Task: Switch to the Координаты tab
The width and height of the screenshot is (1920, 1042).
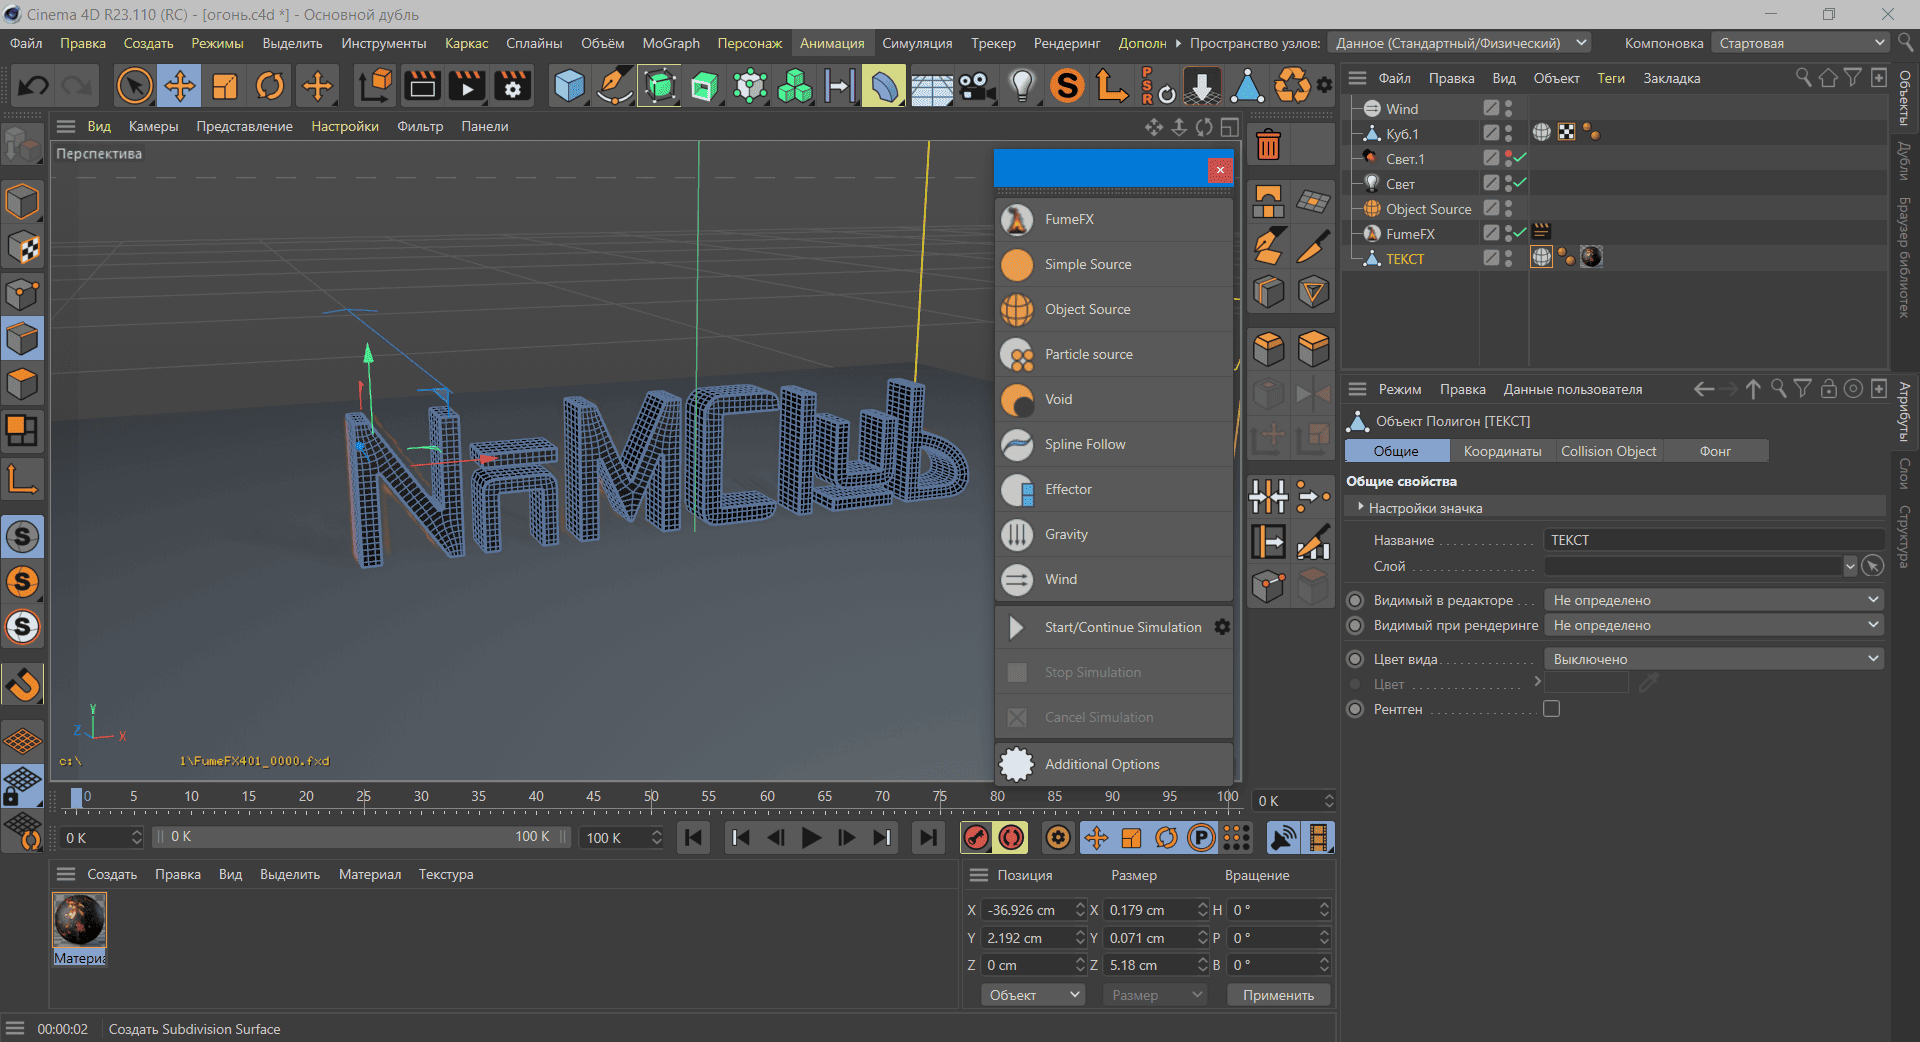Action: (x=1502, y=451)
